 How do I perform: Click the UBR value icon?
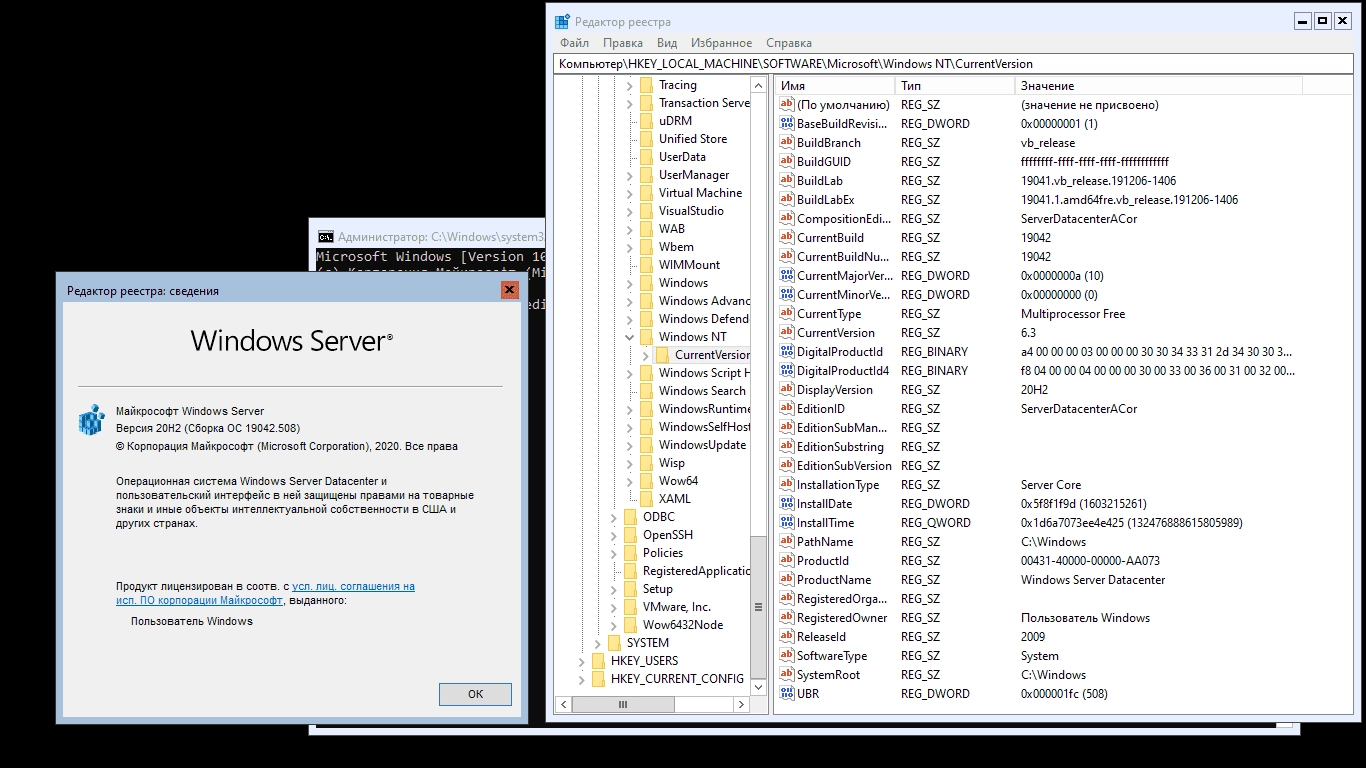pos(787,694)
